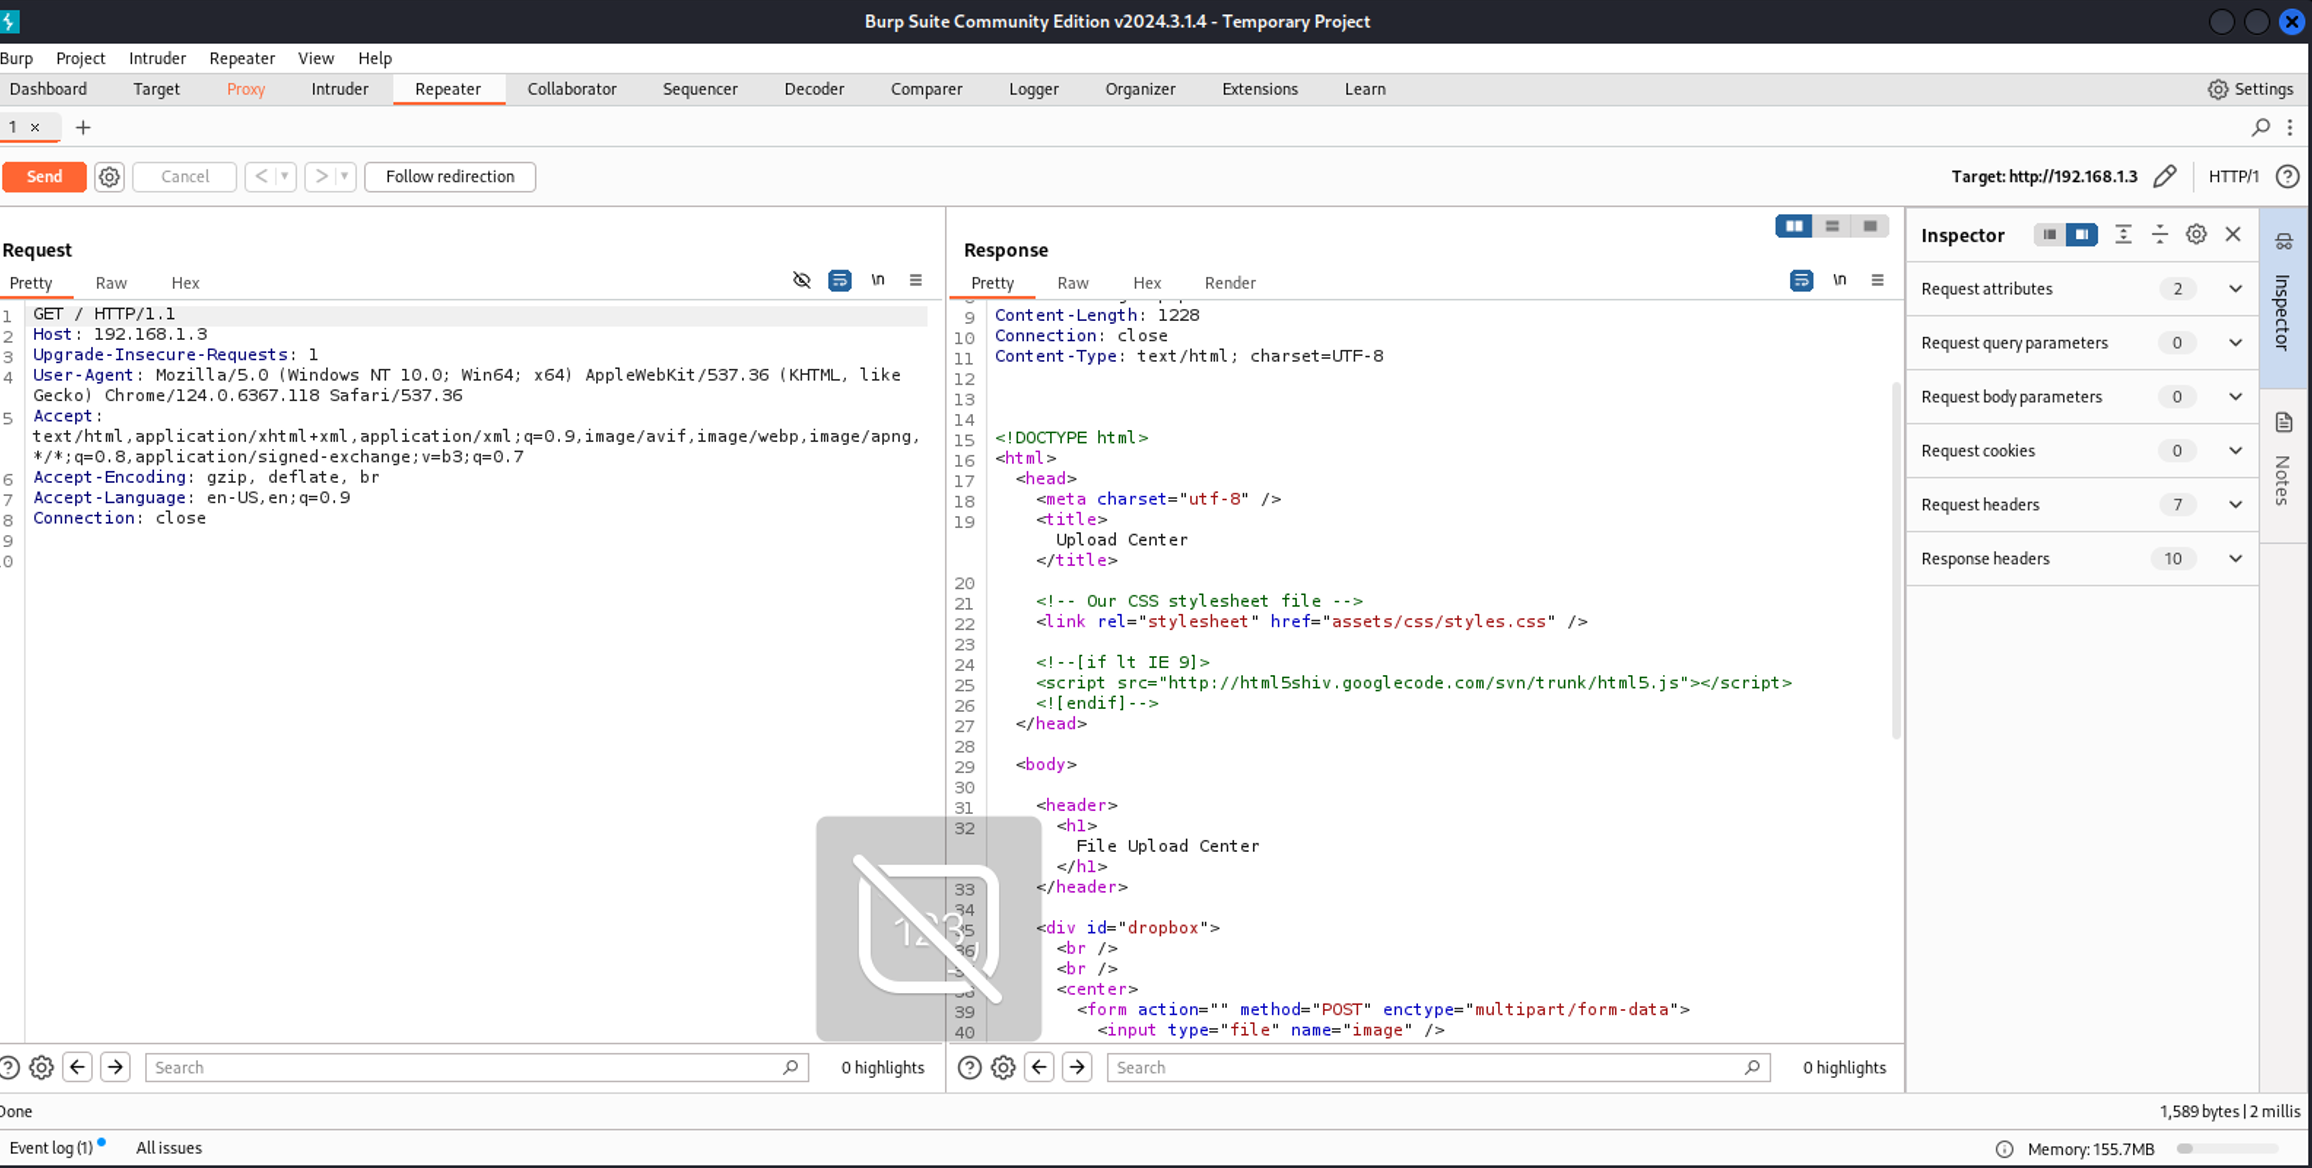The height and width of the screenshot is (1168, 2312).
Task: Focus the Response search field
Action: tap(1438, 1067)
